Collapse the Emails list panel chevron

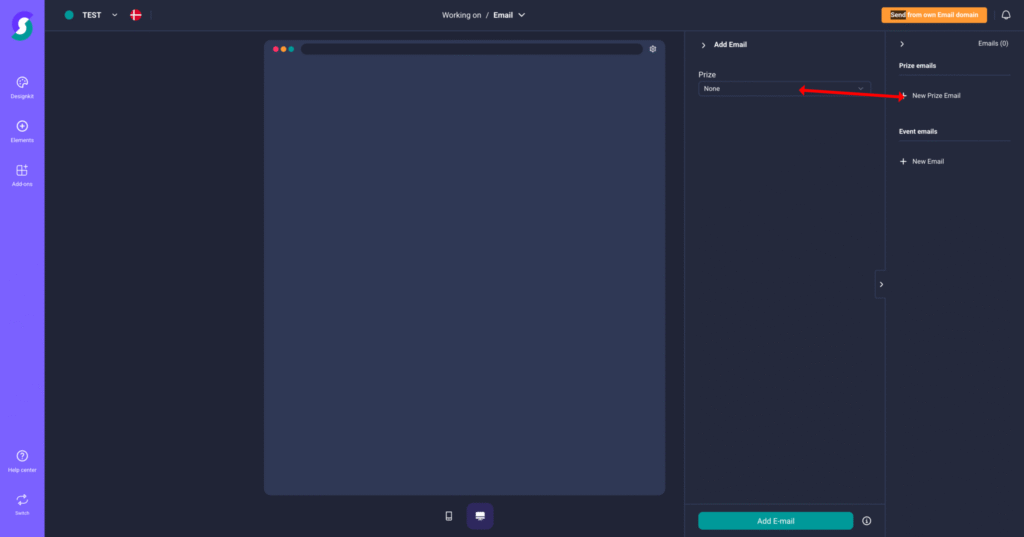[902, 44]
